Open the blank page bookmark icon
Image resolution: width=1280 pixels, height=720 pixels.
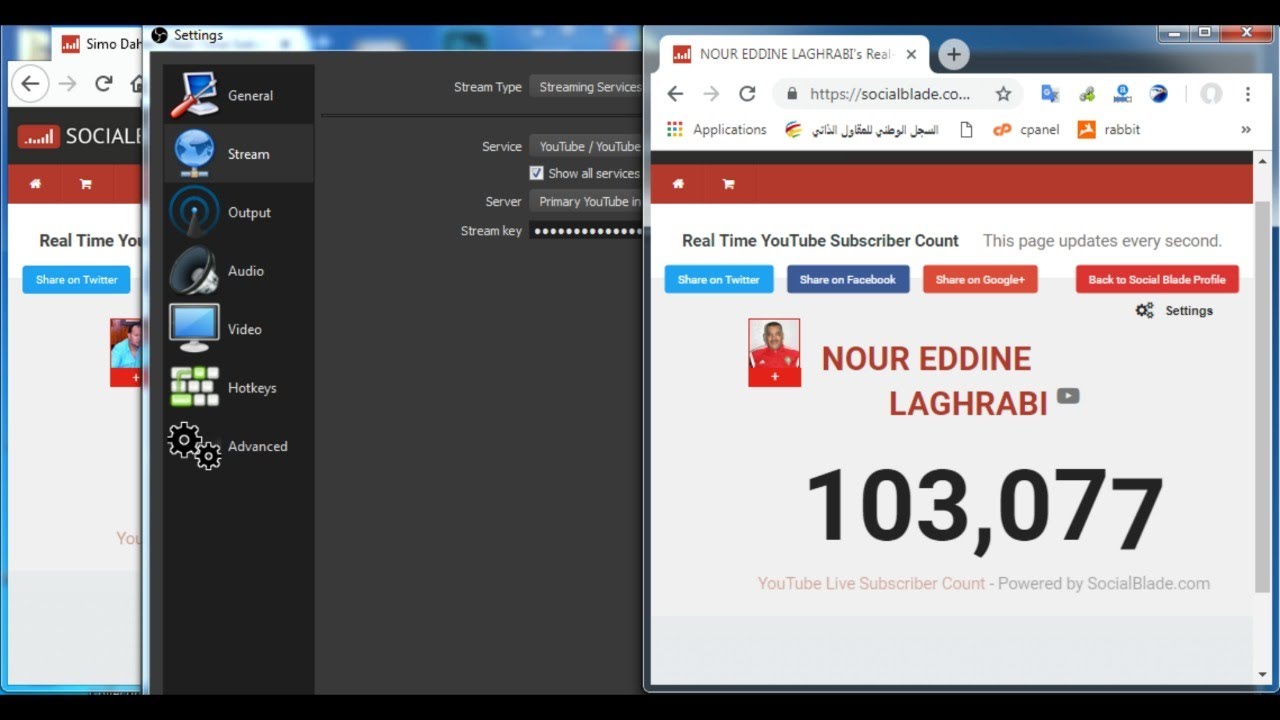pos(966,130)
